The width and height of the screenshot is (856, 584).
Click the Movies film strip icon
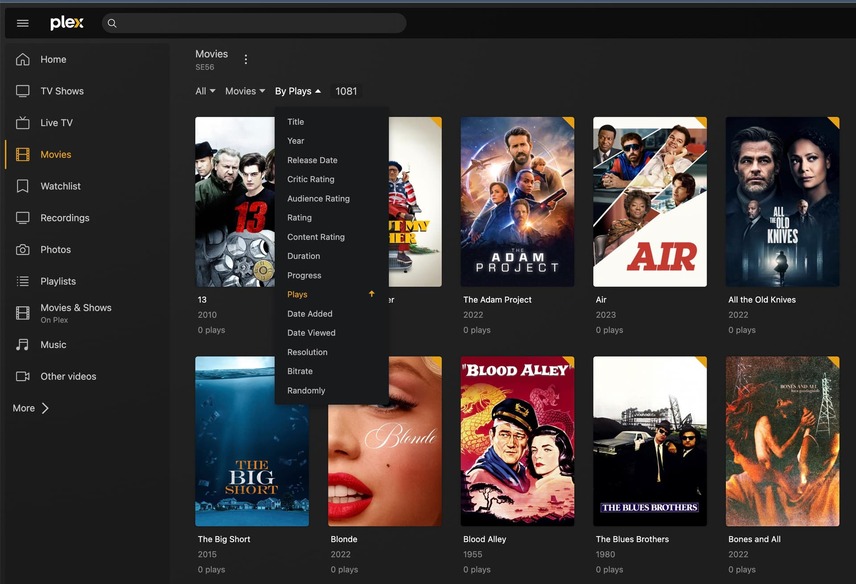point(22,154)
